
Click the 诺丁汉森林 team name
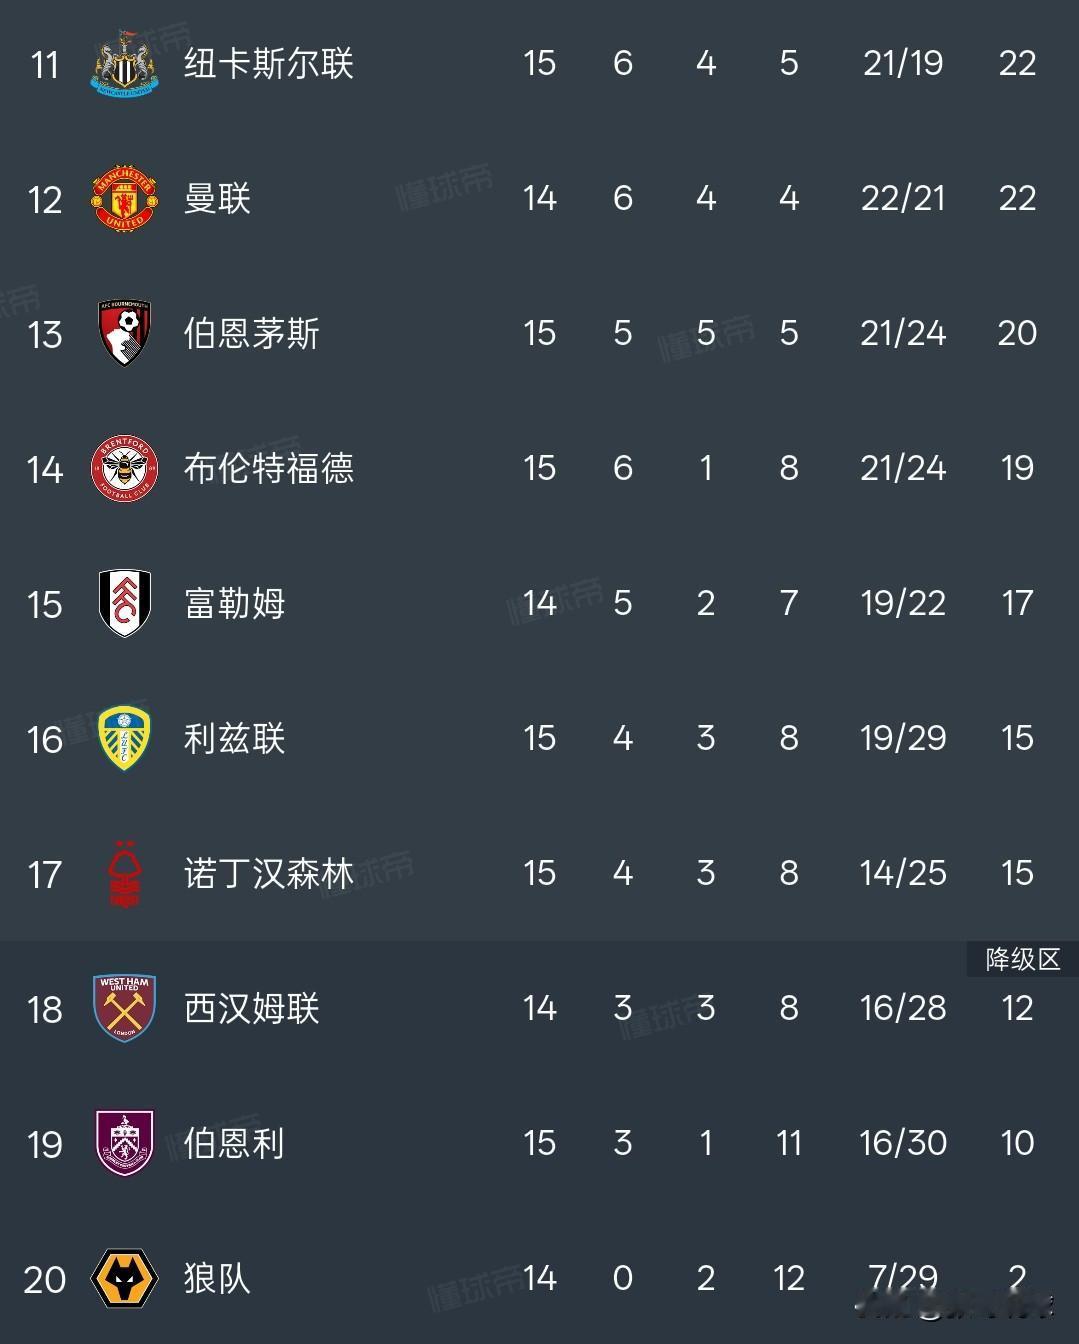(x=269, y=874)
